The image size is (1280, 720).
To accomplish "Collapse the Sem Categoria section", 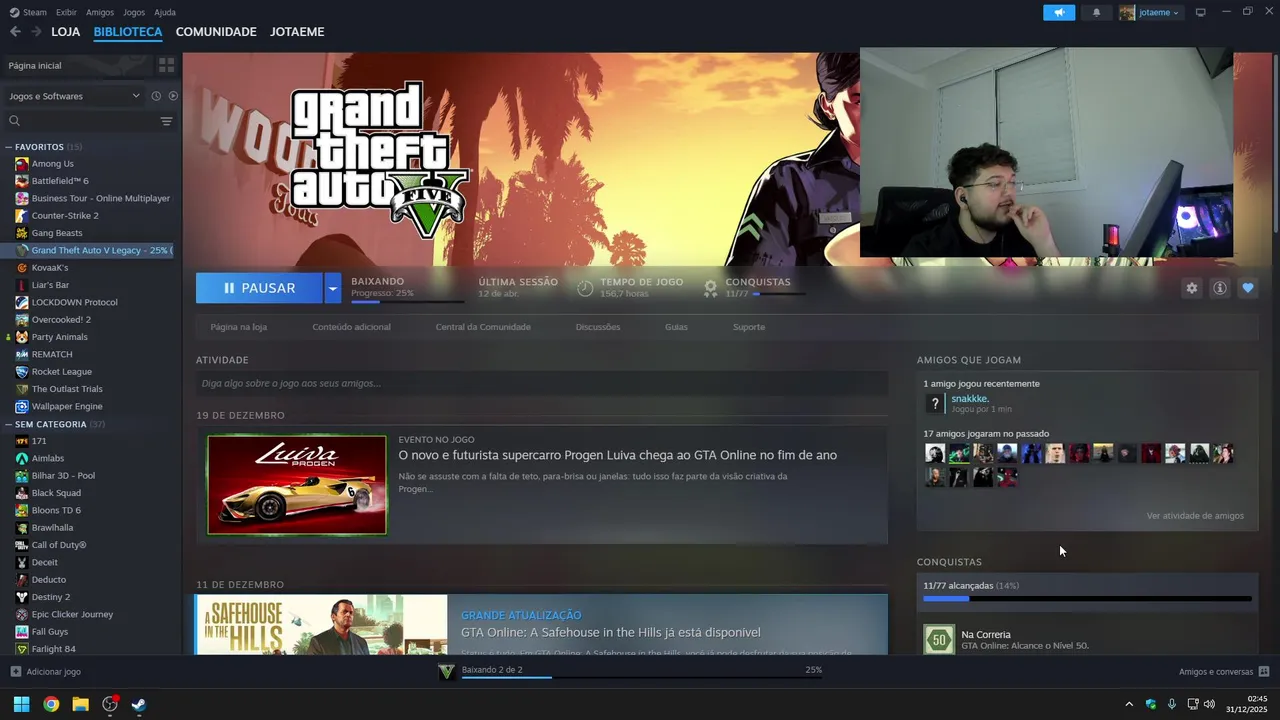I will pyautogui.click(x=9, y=425).
